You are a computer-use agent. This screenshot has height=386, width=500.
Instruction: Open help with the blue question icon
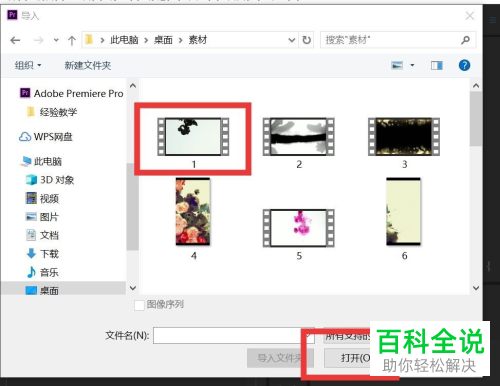464,65
